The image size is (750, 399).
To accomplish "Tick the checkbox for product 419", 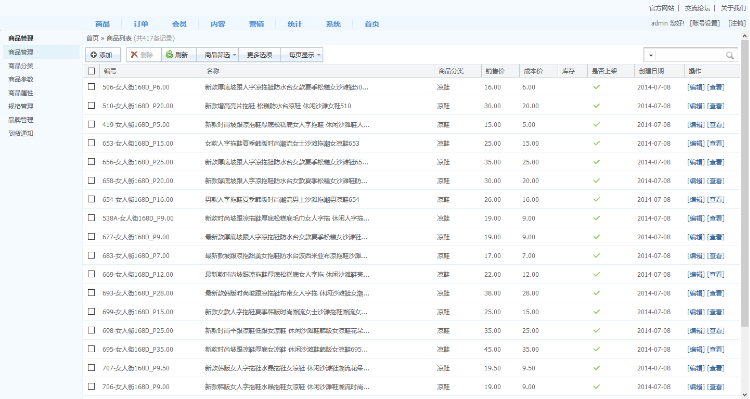I will (91, 124).
